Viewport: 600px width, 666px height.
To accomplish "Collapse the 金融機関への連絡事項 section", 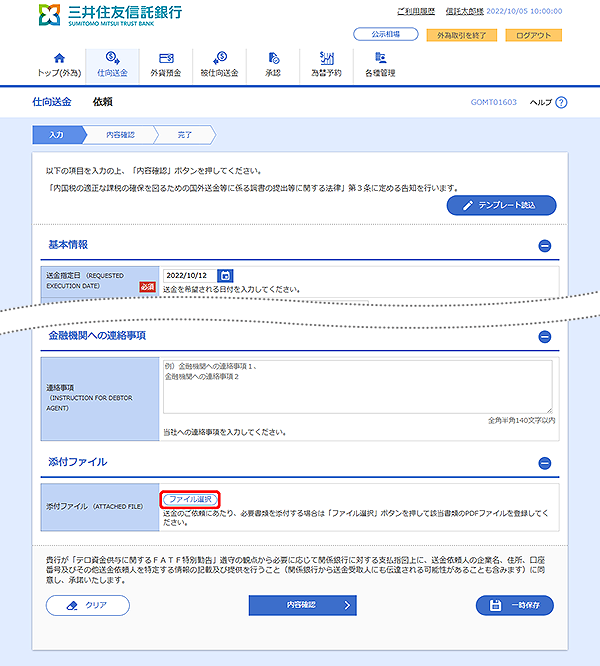I will coord(545,337).
